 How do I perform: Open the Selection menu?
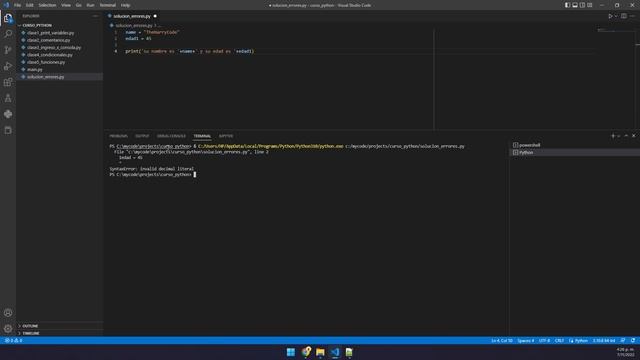pyautogui.click(x=47, y=5)
